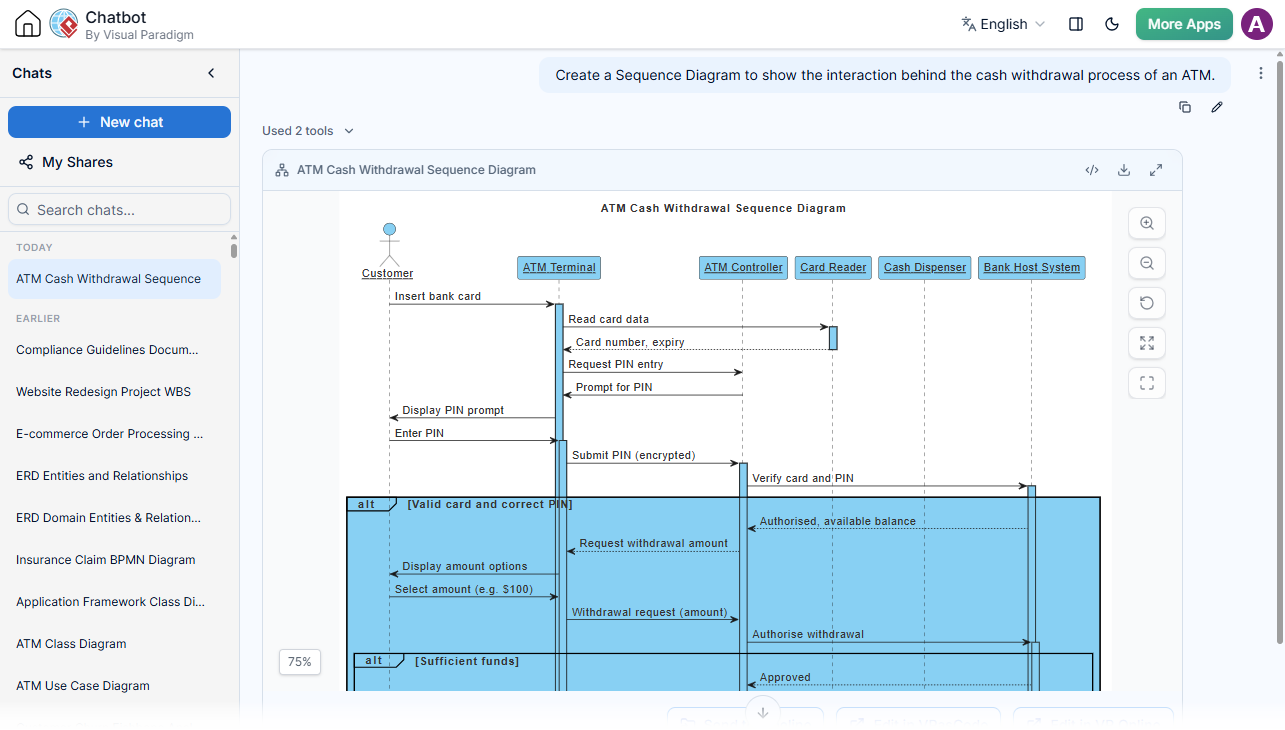Viewport: 1285px width, 730px height.
Task: Edit the prompt message with pencil icon
Action: (1217, 107)
